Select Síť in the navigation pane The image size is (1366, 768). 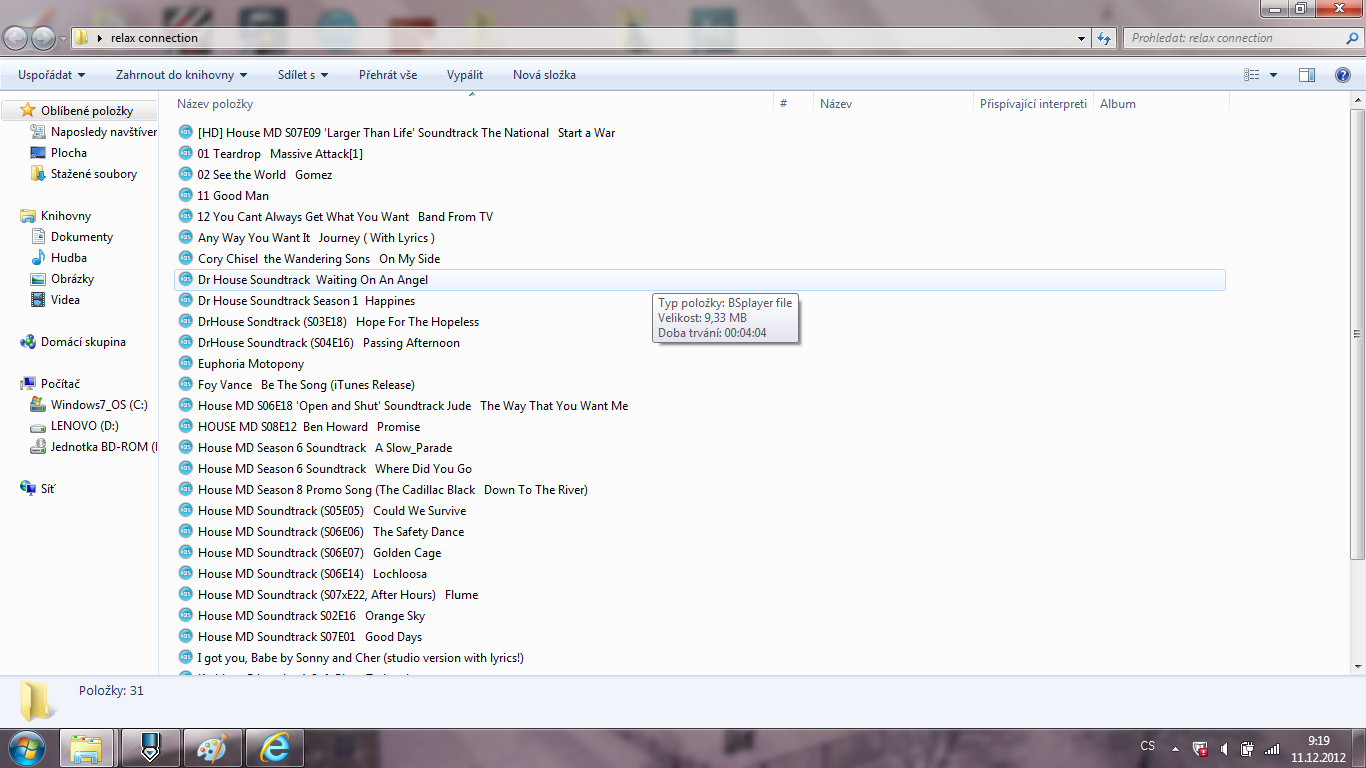pos(38,489)
